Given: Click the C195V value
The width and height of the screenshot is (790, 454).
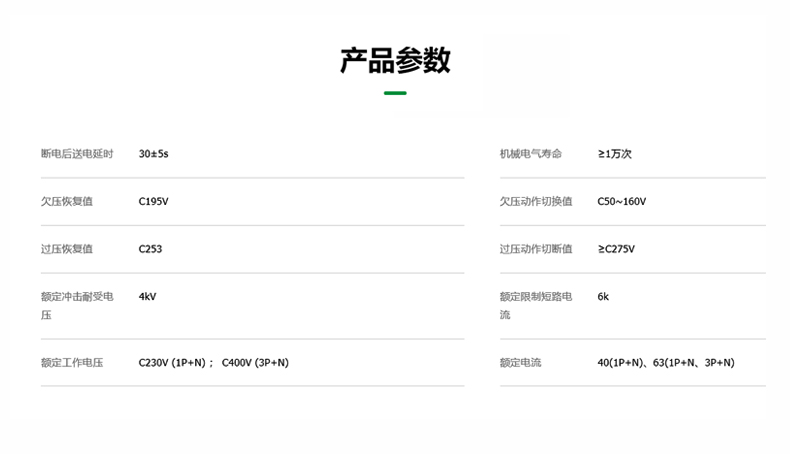Looking at the screenshot, I should 153,201.
